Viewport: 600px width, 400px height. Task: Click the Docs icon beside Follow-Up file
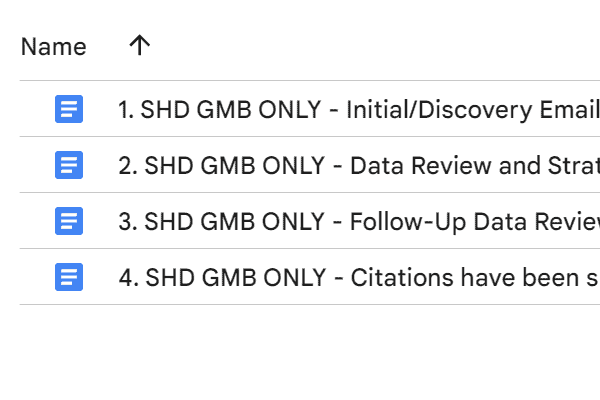click(69, 221)
